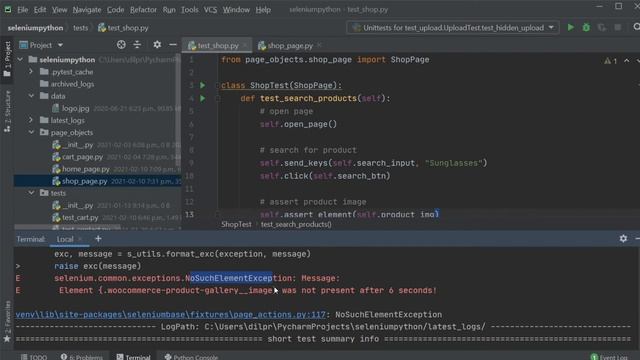Image resolution: width=640 pixels, height=360 pixels.
Task: Open the File menu
Action: point(22,9)
